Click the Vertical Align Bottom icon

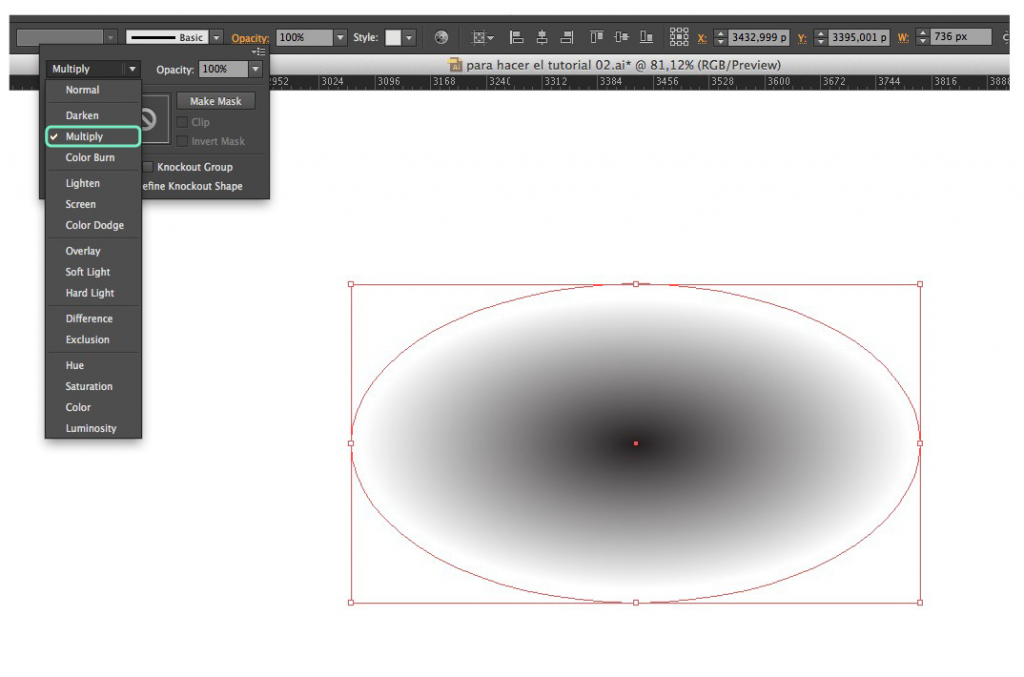pyautogui.click(x=647, y=37)
